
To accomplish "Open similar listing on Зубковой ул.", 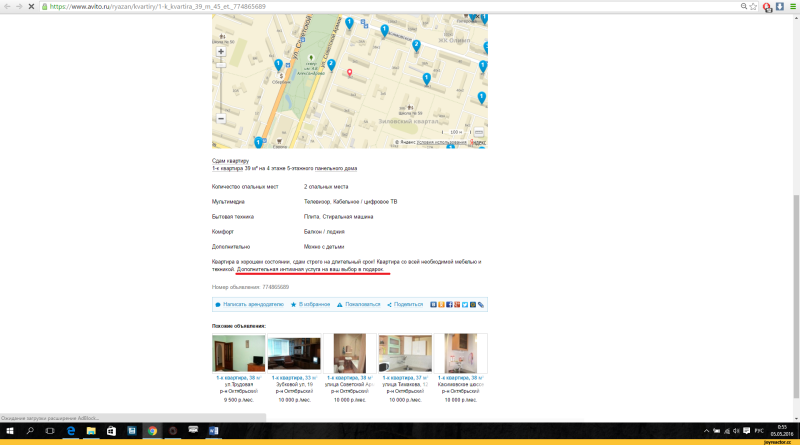I will [x=294, y=384].
